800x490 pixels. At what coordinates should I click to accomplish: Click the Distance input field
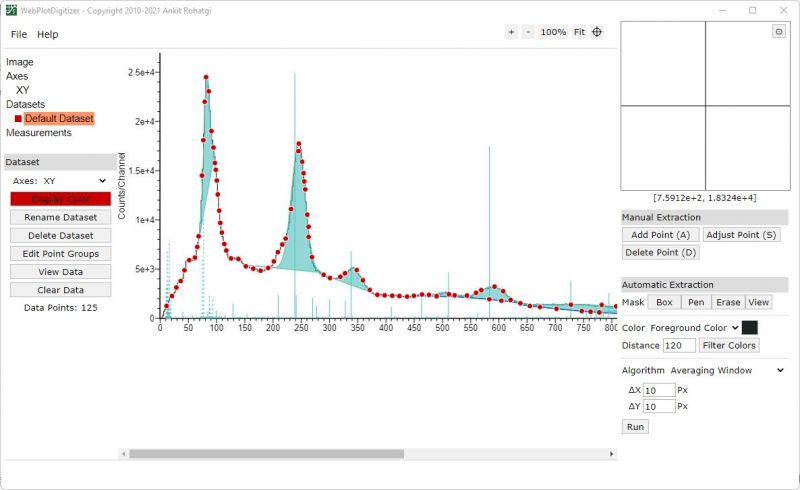pos(679,345)
